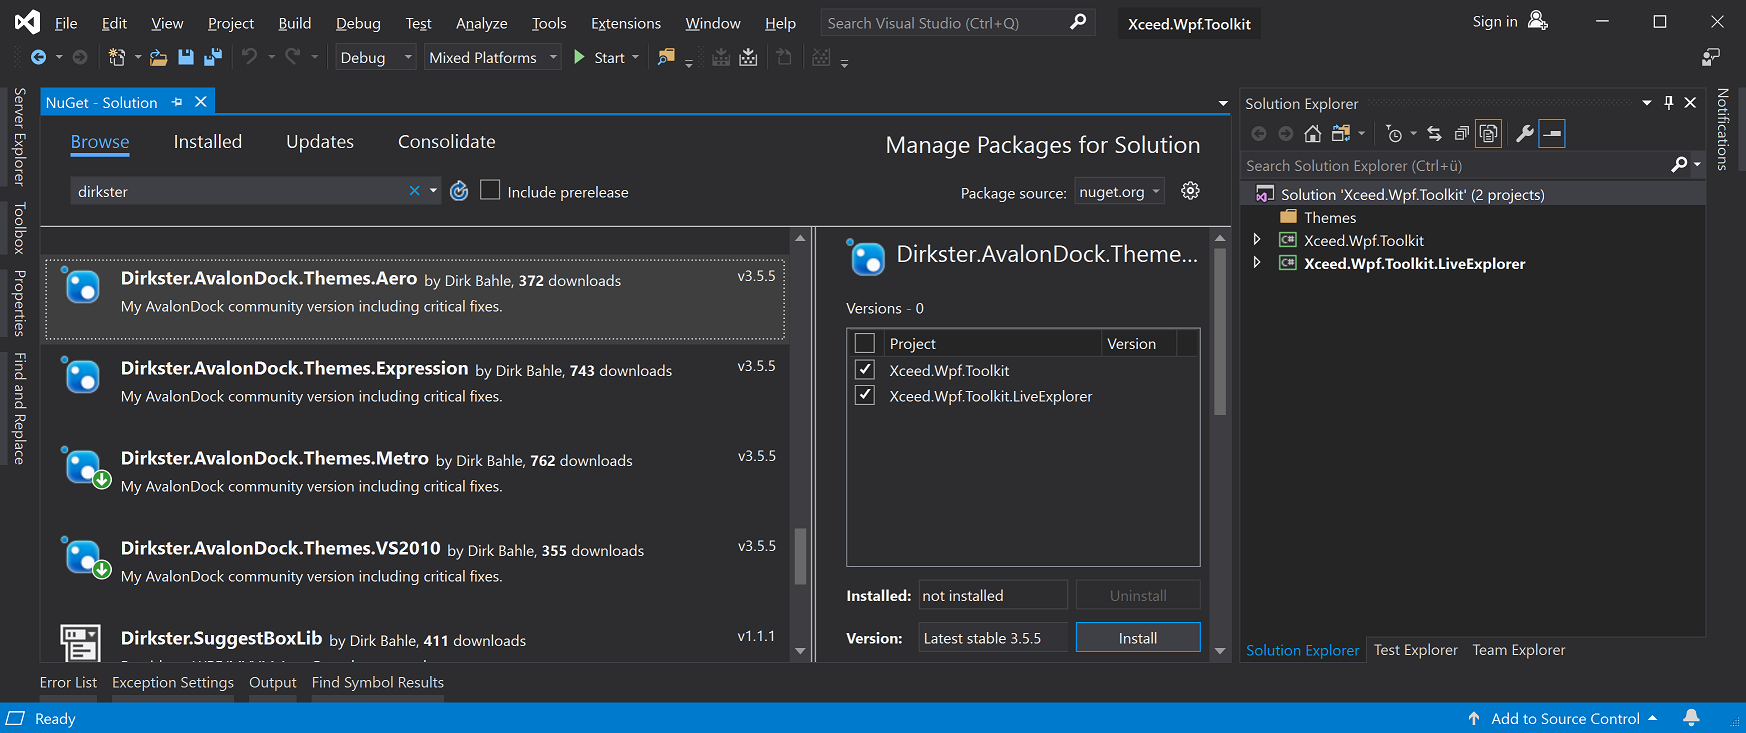Click the Switch Views icon in Solution Explorer
Image resolution: width=1746 pixels, height=733 pixels.
pos(1342,133)
